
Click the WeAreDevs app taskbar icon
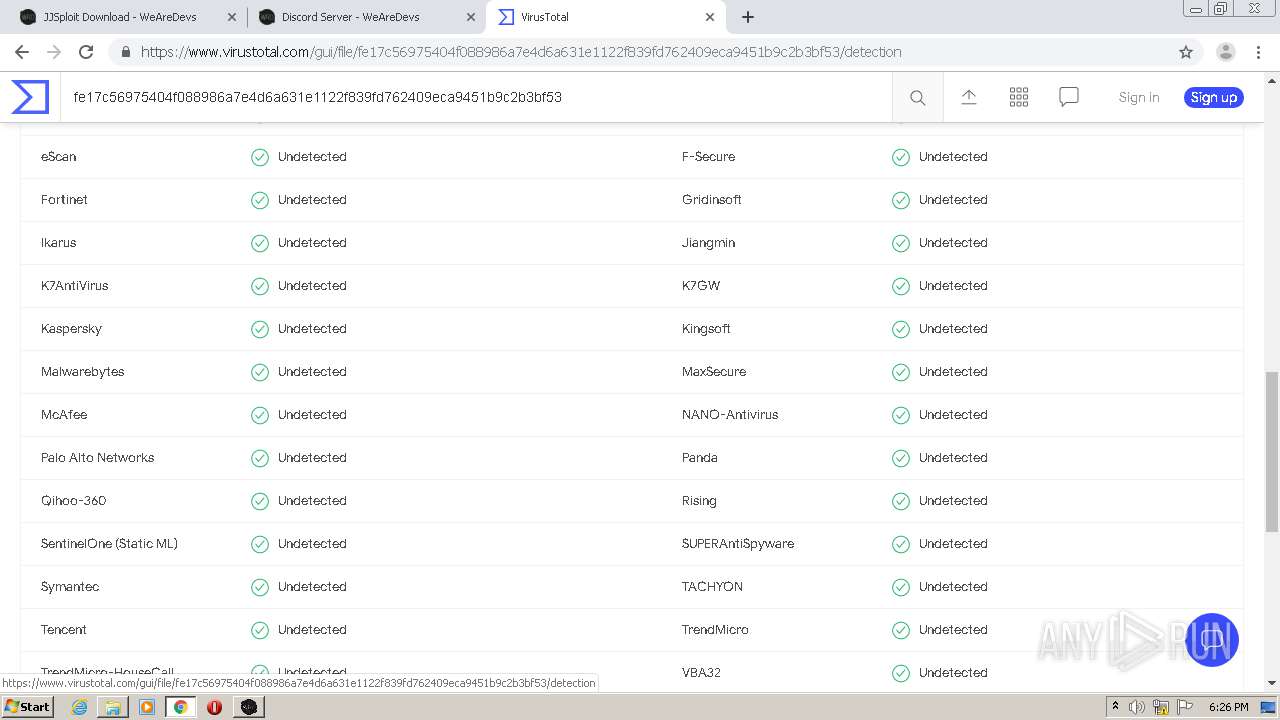pyautogui.click(x=248, y=707)
